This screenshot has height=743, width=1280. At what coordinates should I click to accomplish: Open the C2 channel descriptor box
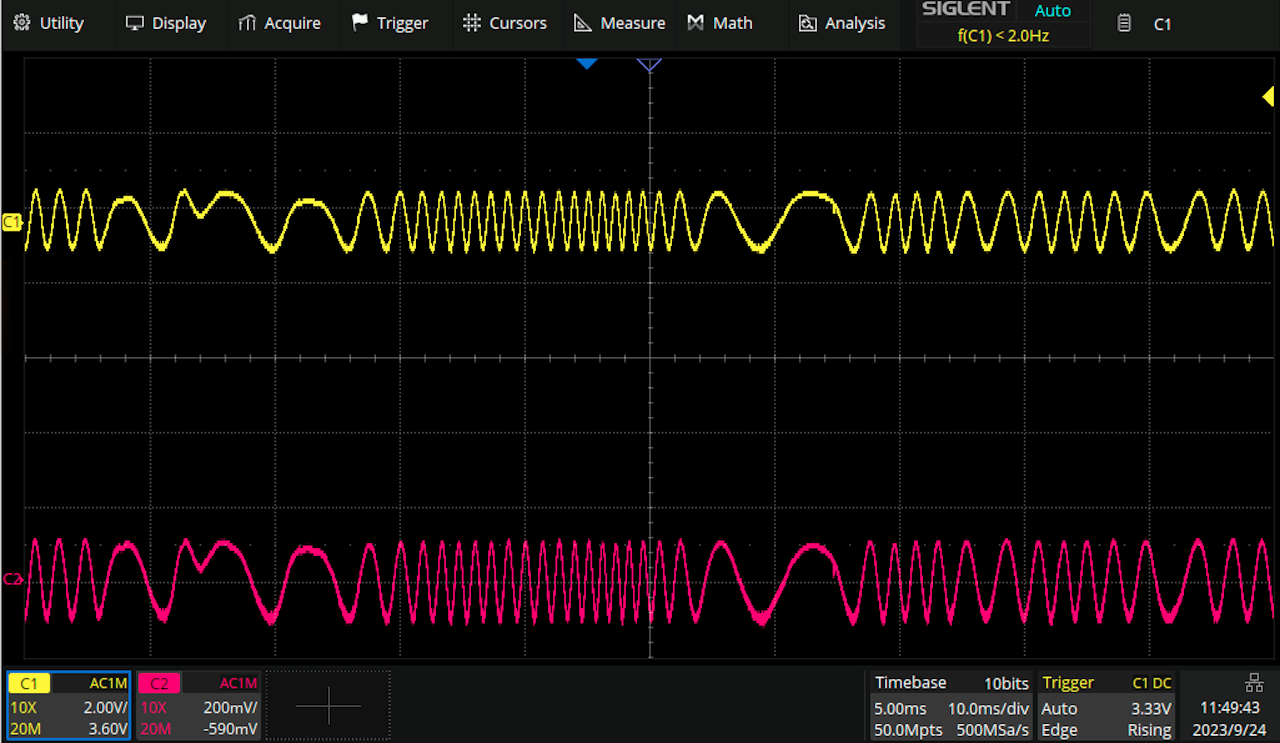click(x=198, y=705)
